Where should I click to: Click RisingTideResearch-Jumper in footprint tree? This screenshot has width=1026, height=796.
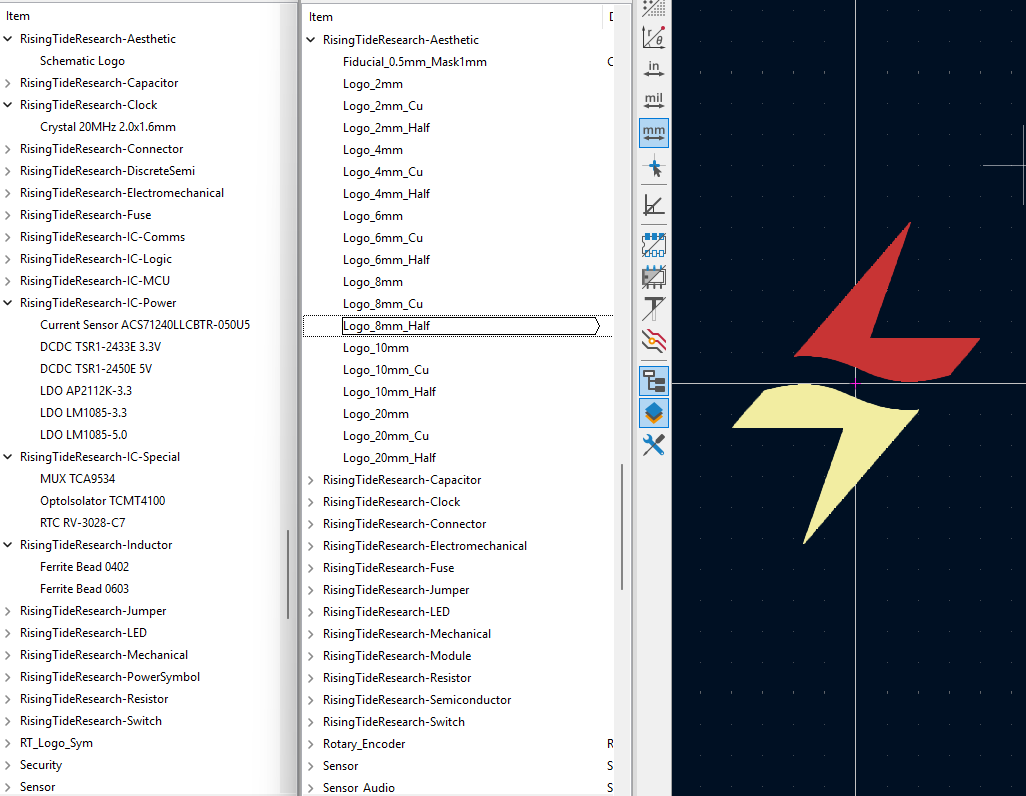[x=396, y=590]
